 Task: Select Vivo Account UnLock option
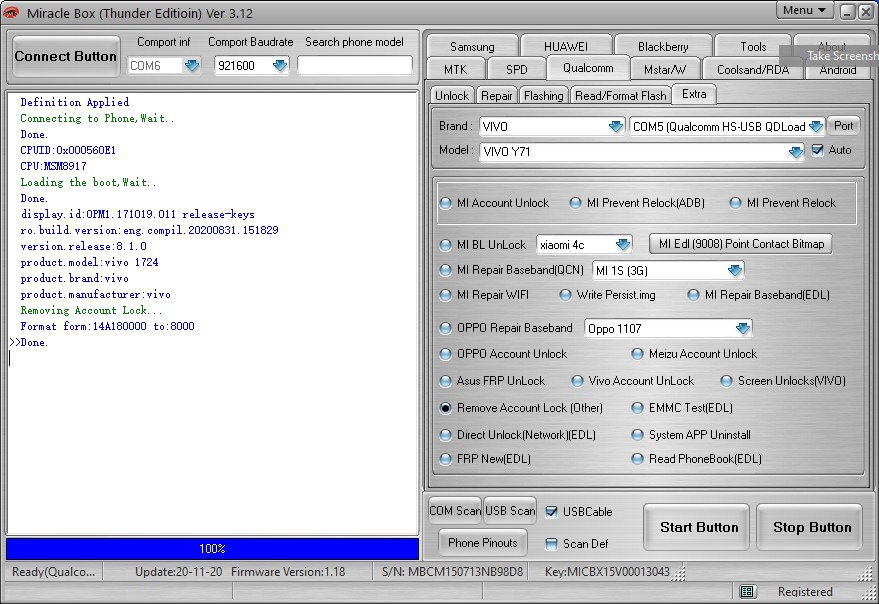577,381
